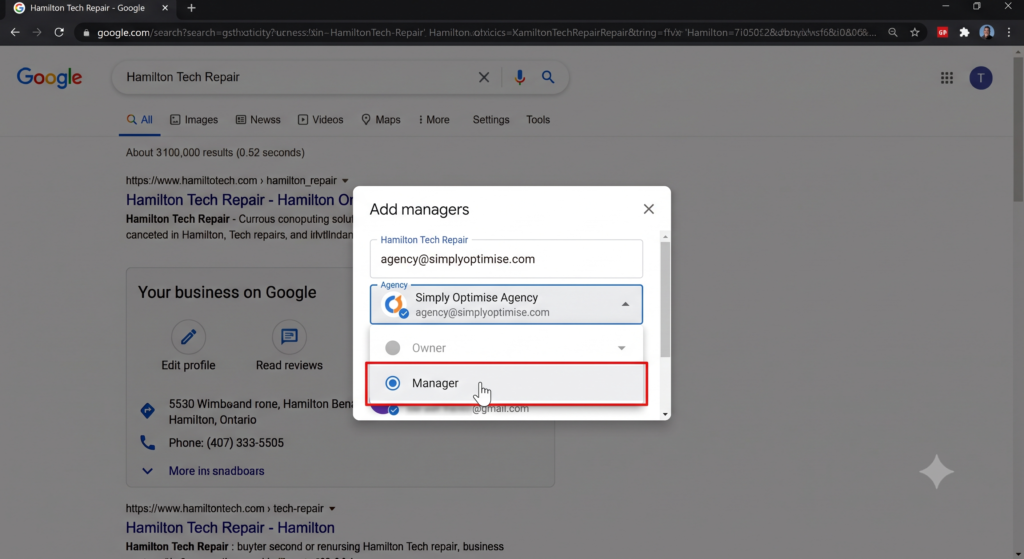Open the Chrome three-dot menu
This screenshot has width=1024, height=559.
[1009, 32]
